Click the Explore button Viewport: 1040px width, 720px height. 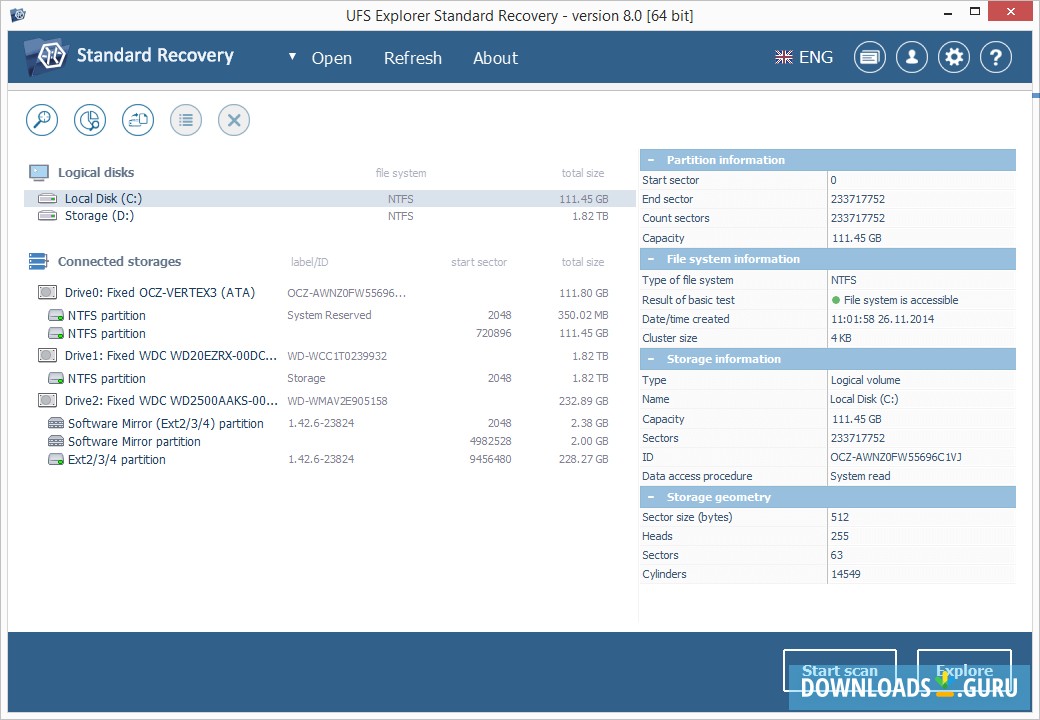[964, 670]
